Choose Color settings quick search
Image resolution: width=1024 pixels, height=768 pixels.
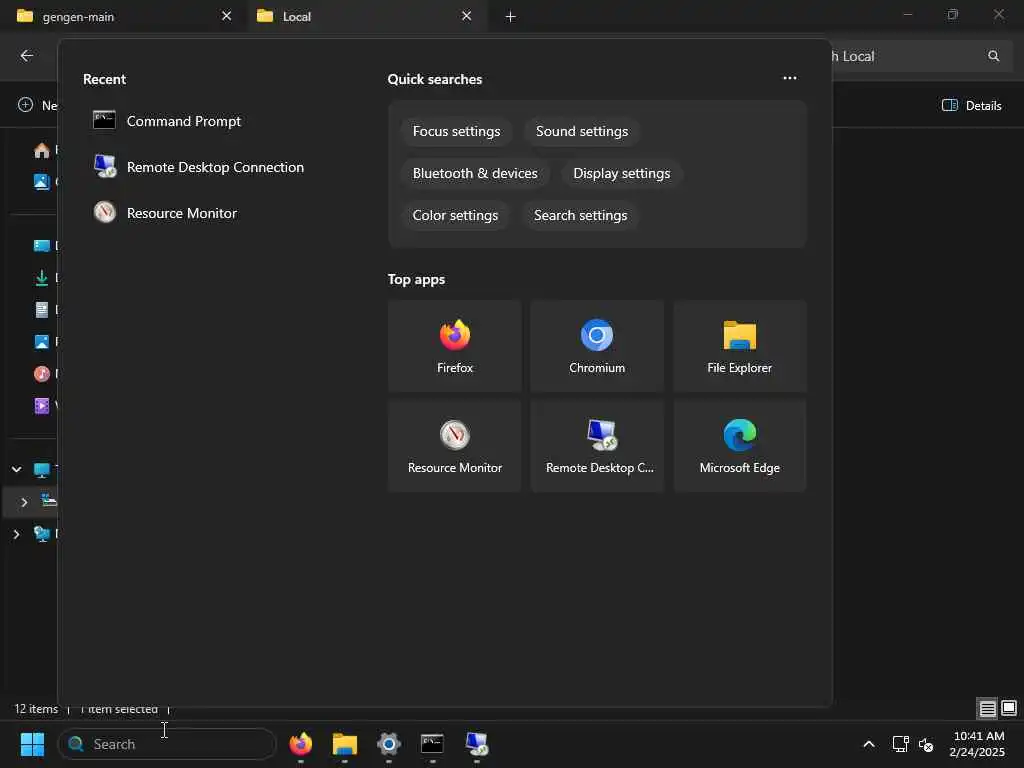pyautogui.click(x=455, y=215)
